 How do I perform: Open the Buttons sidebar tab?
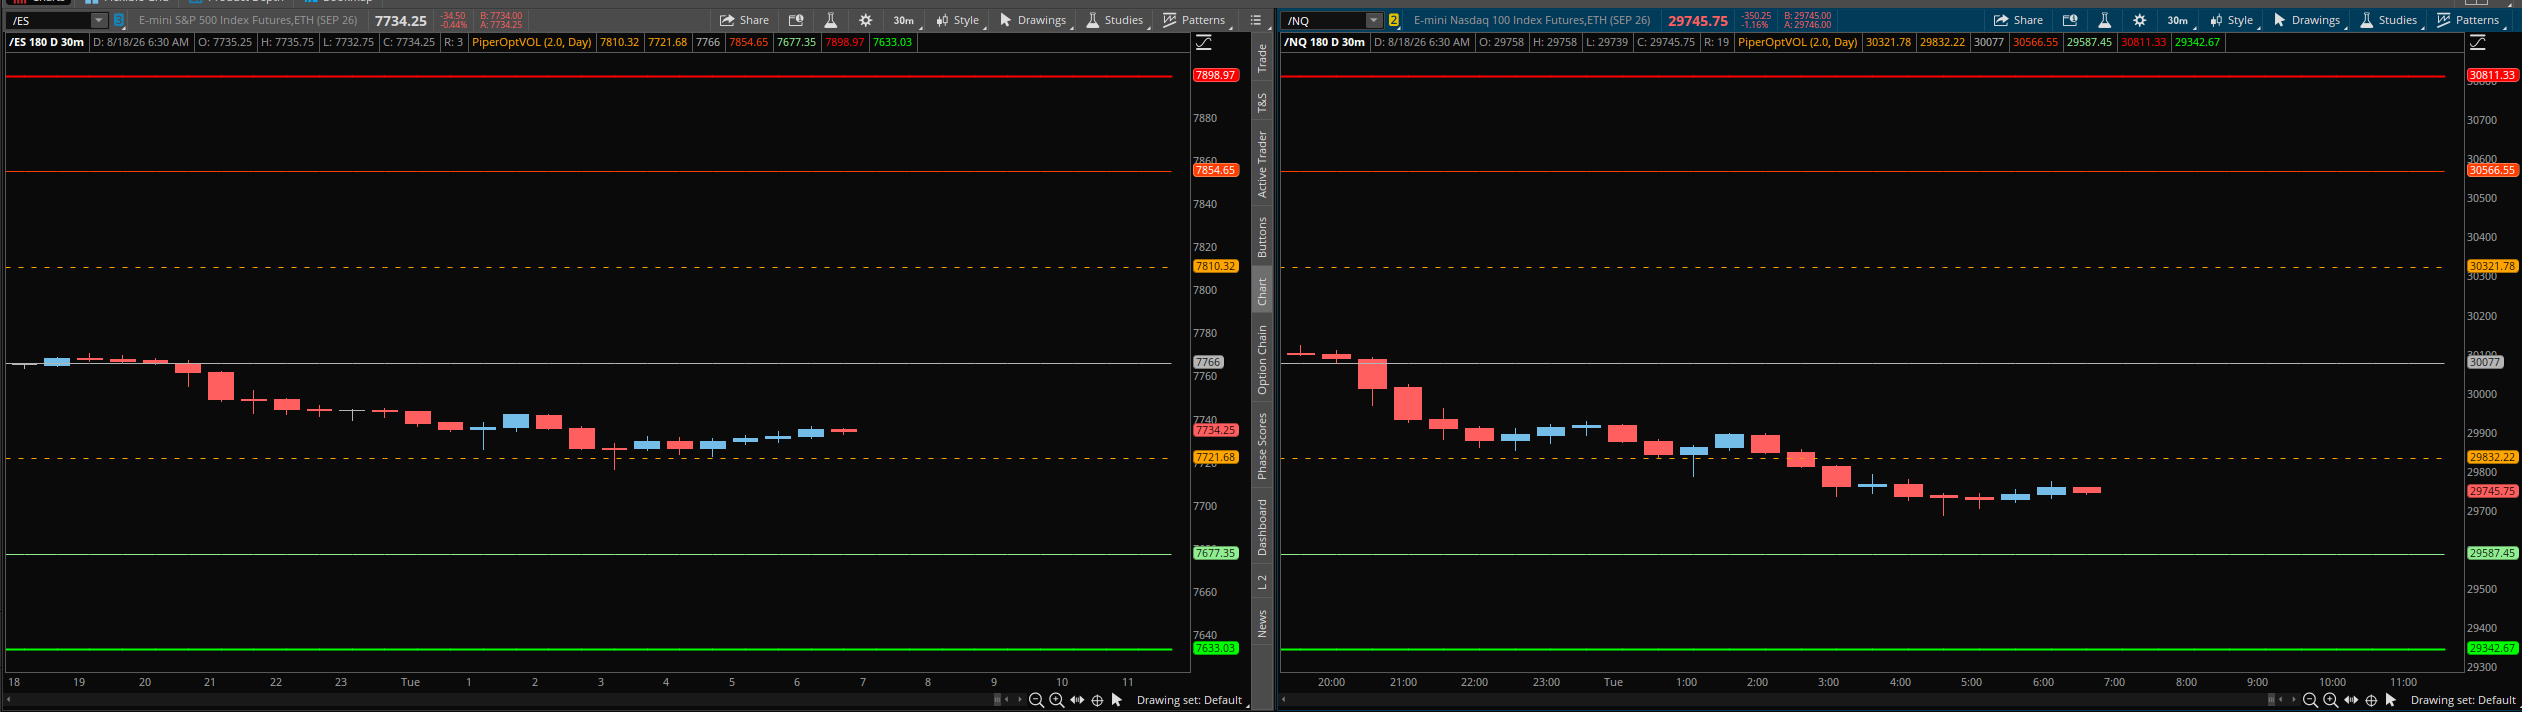(1262, 237)
